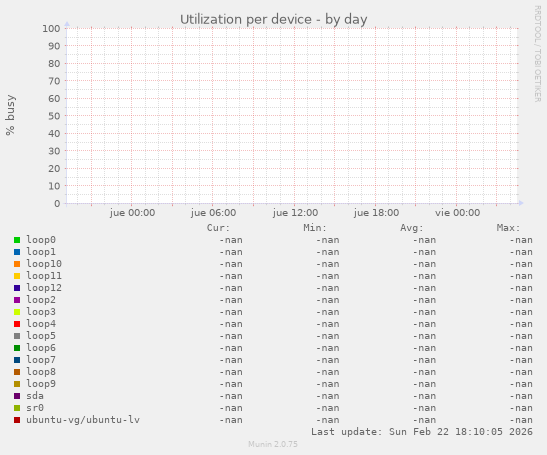The width and height of the screenshot is (547, 455).
Task: Click the loop0 green legend swatch
Action: 17,240
